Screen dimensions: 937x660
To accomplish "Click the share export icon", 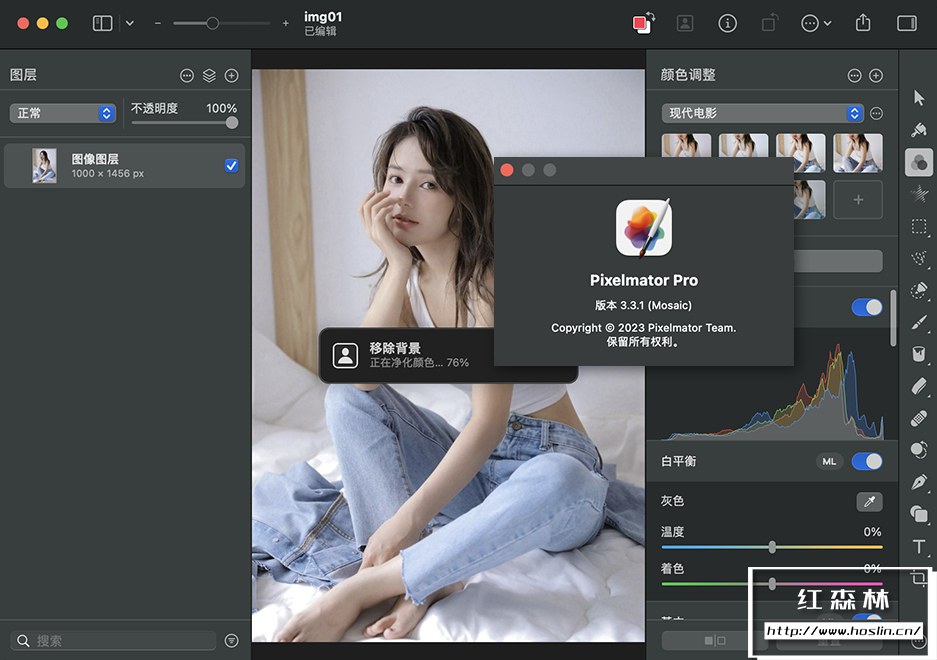I will [863, 23].
